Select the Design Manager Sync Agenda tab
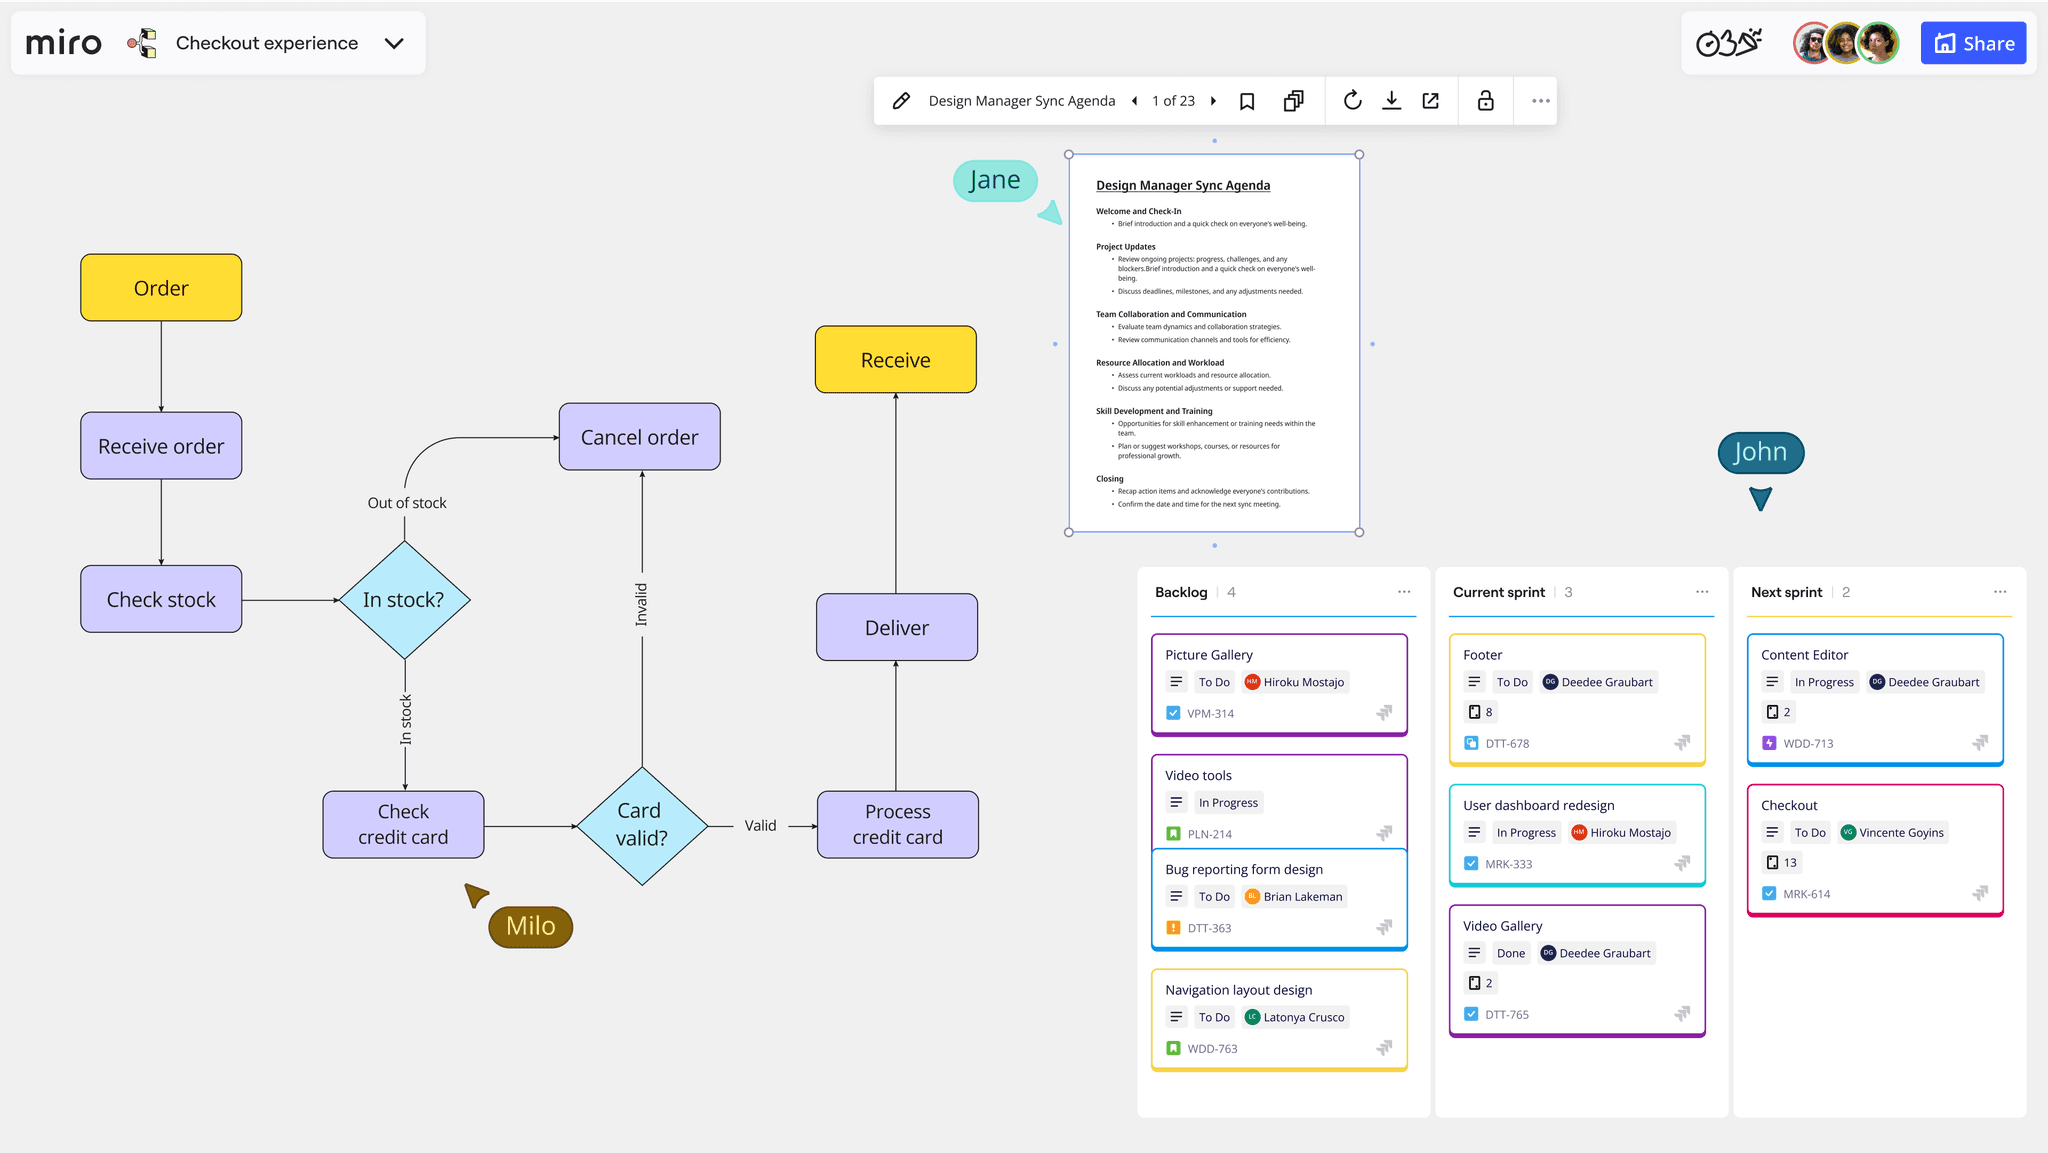The height and width of the screenshot is (1153, 2048). (1021, 98)
